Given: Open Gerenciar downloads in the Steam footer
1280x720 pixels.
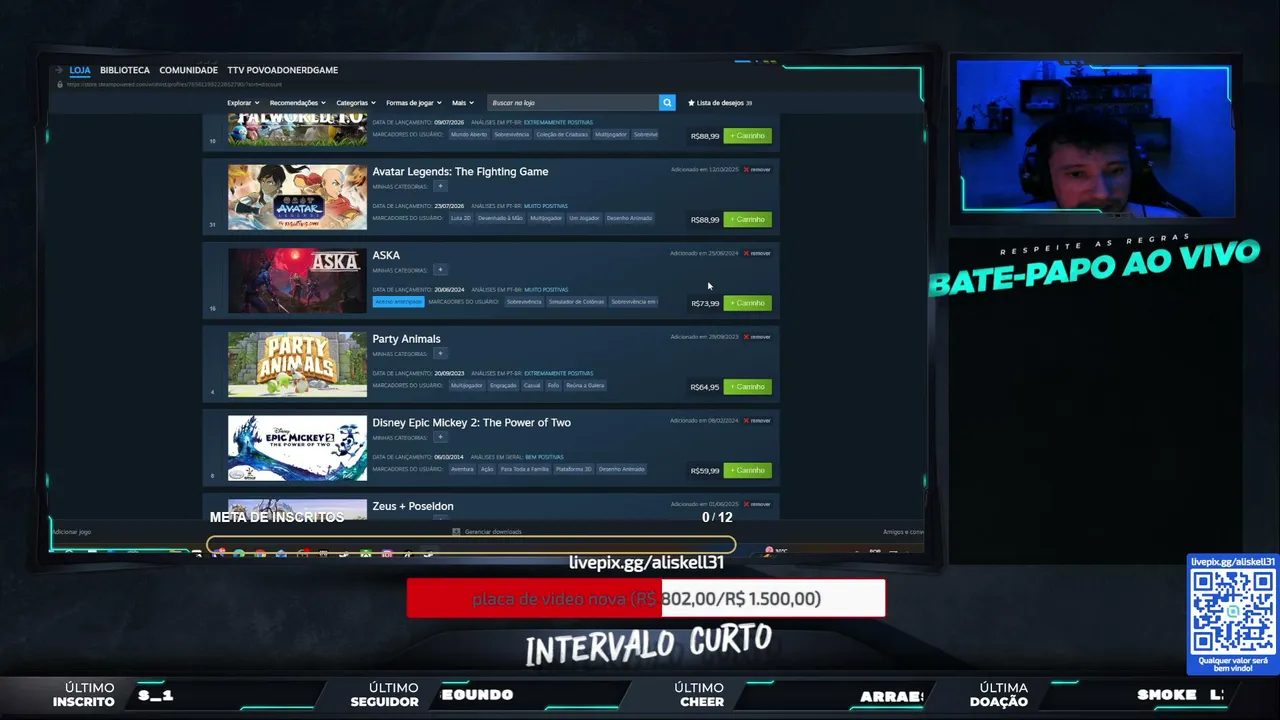Looking at the screenshot, I should pos(487,532).
